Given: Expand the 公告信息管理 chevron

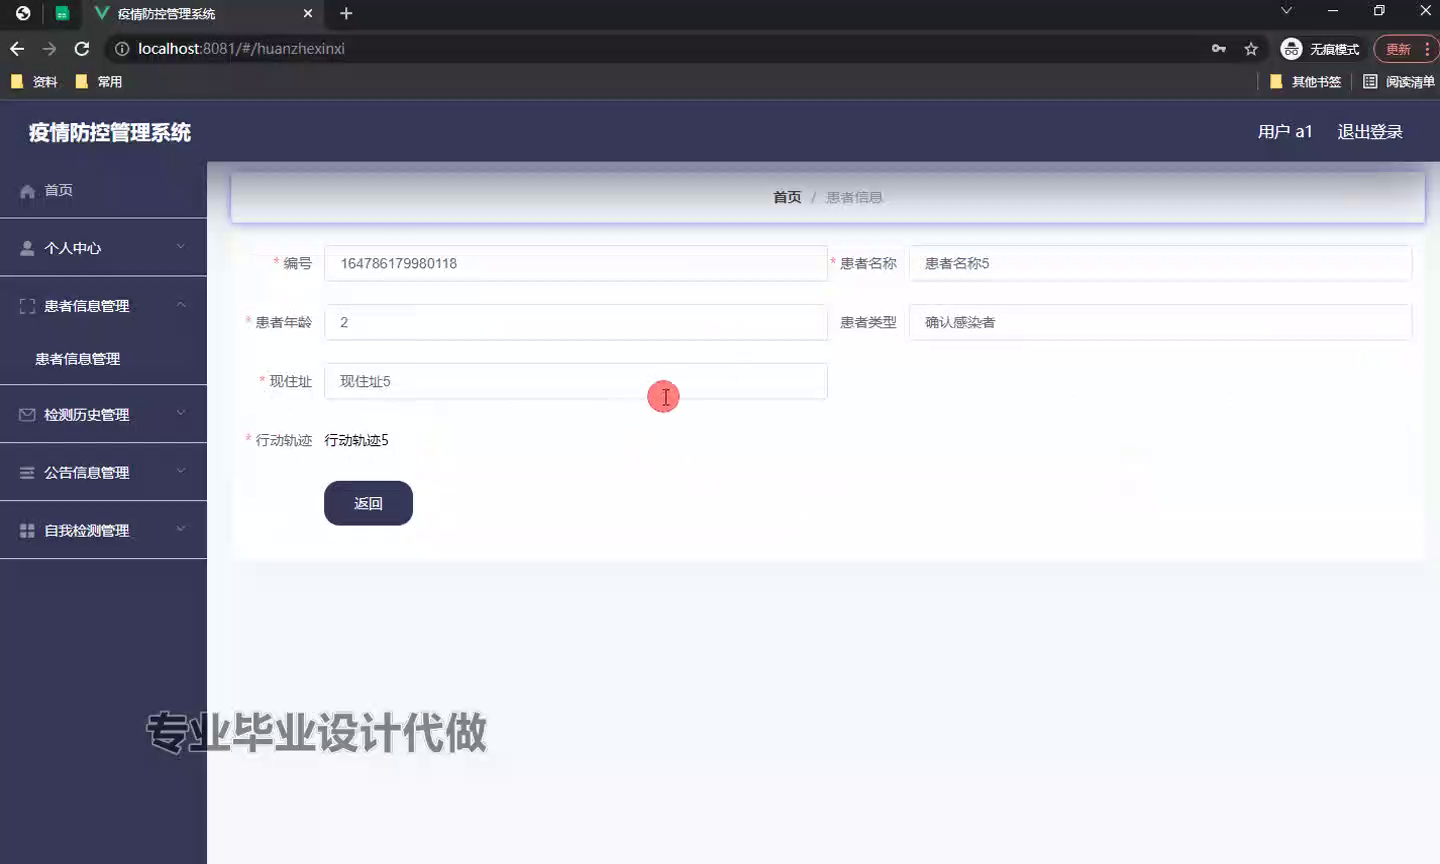Looking at the screenshot, I should (x=181, y=471).
